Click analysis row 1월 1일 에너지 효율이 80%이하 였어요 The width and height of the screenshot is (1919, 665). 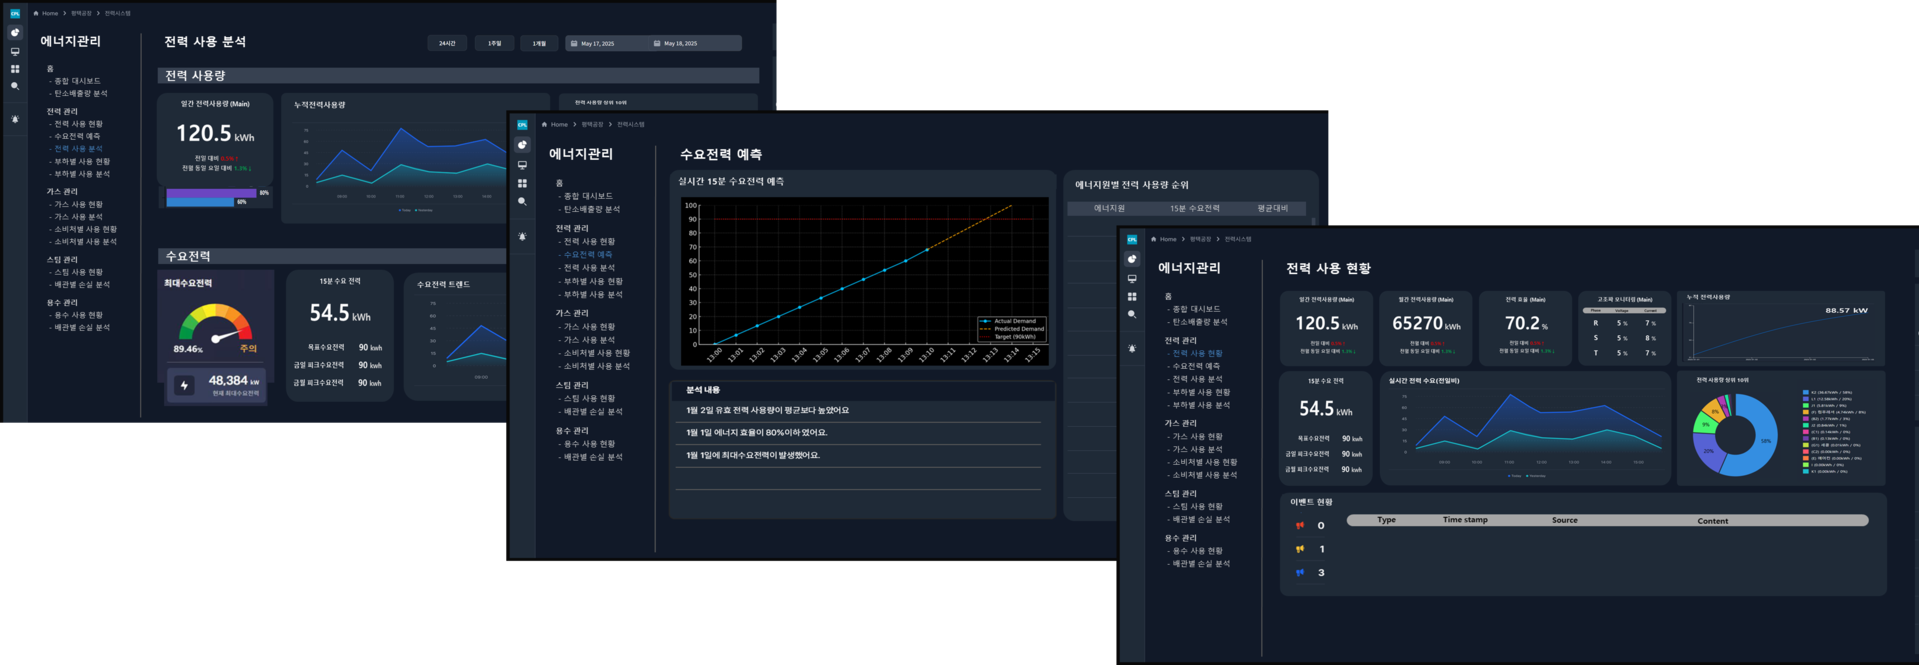point(858,433)
